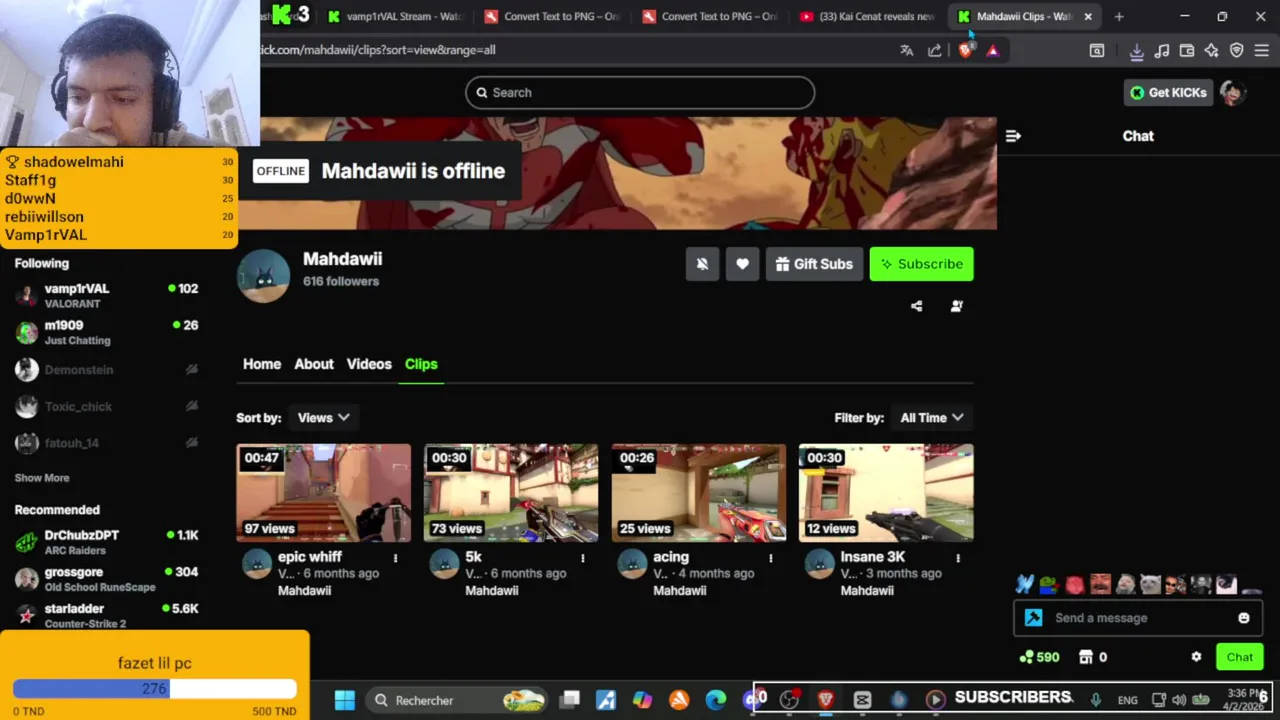Open options menu for 5k clip
The image size is (1280, 720).
[x=583, y=558]
